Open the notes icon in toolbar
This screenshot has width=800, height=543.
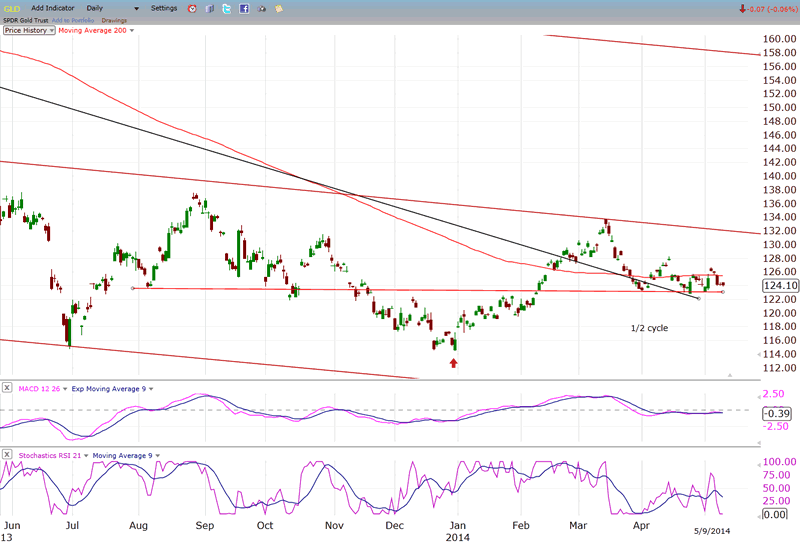pyautogui.click(x=278, y=8)
